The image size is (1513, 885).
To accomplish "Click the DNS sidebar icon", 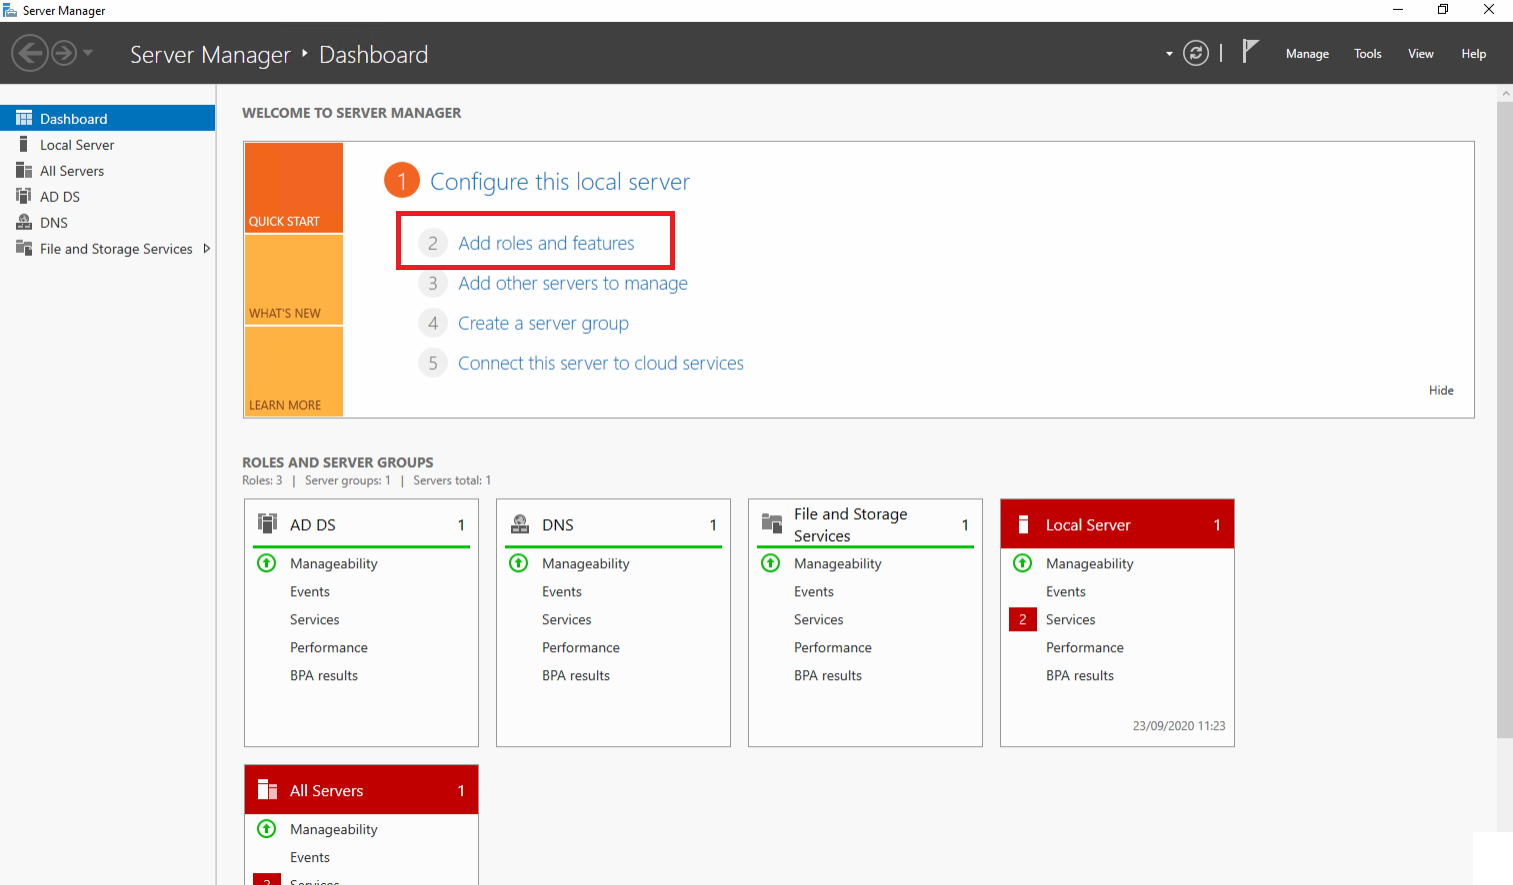I will coord(24,222).
